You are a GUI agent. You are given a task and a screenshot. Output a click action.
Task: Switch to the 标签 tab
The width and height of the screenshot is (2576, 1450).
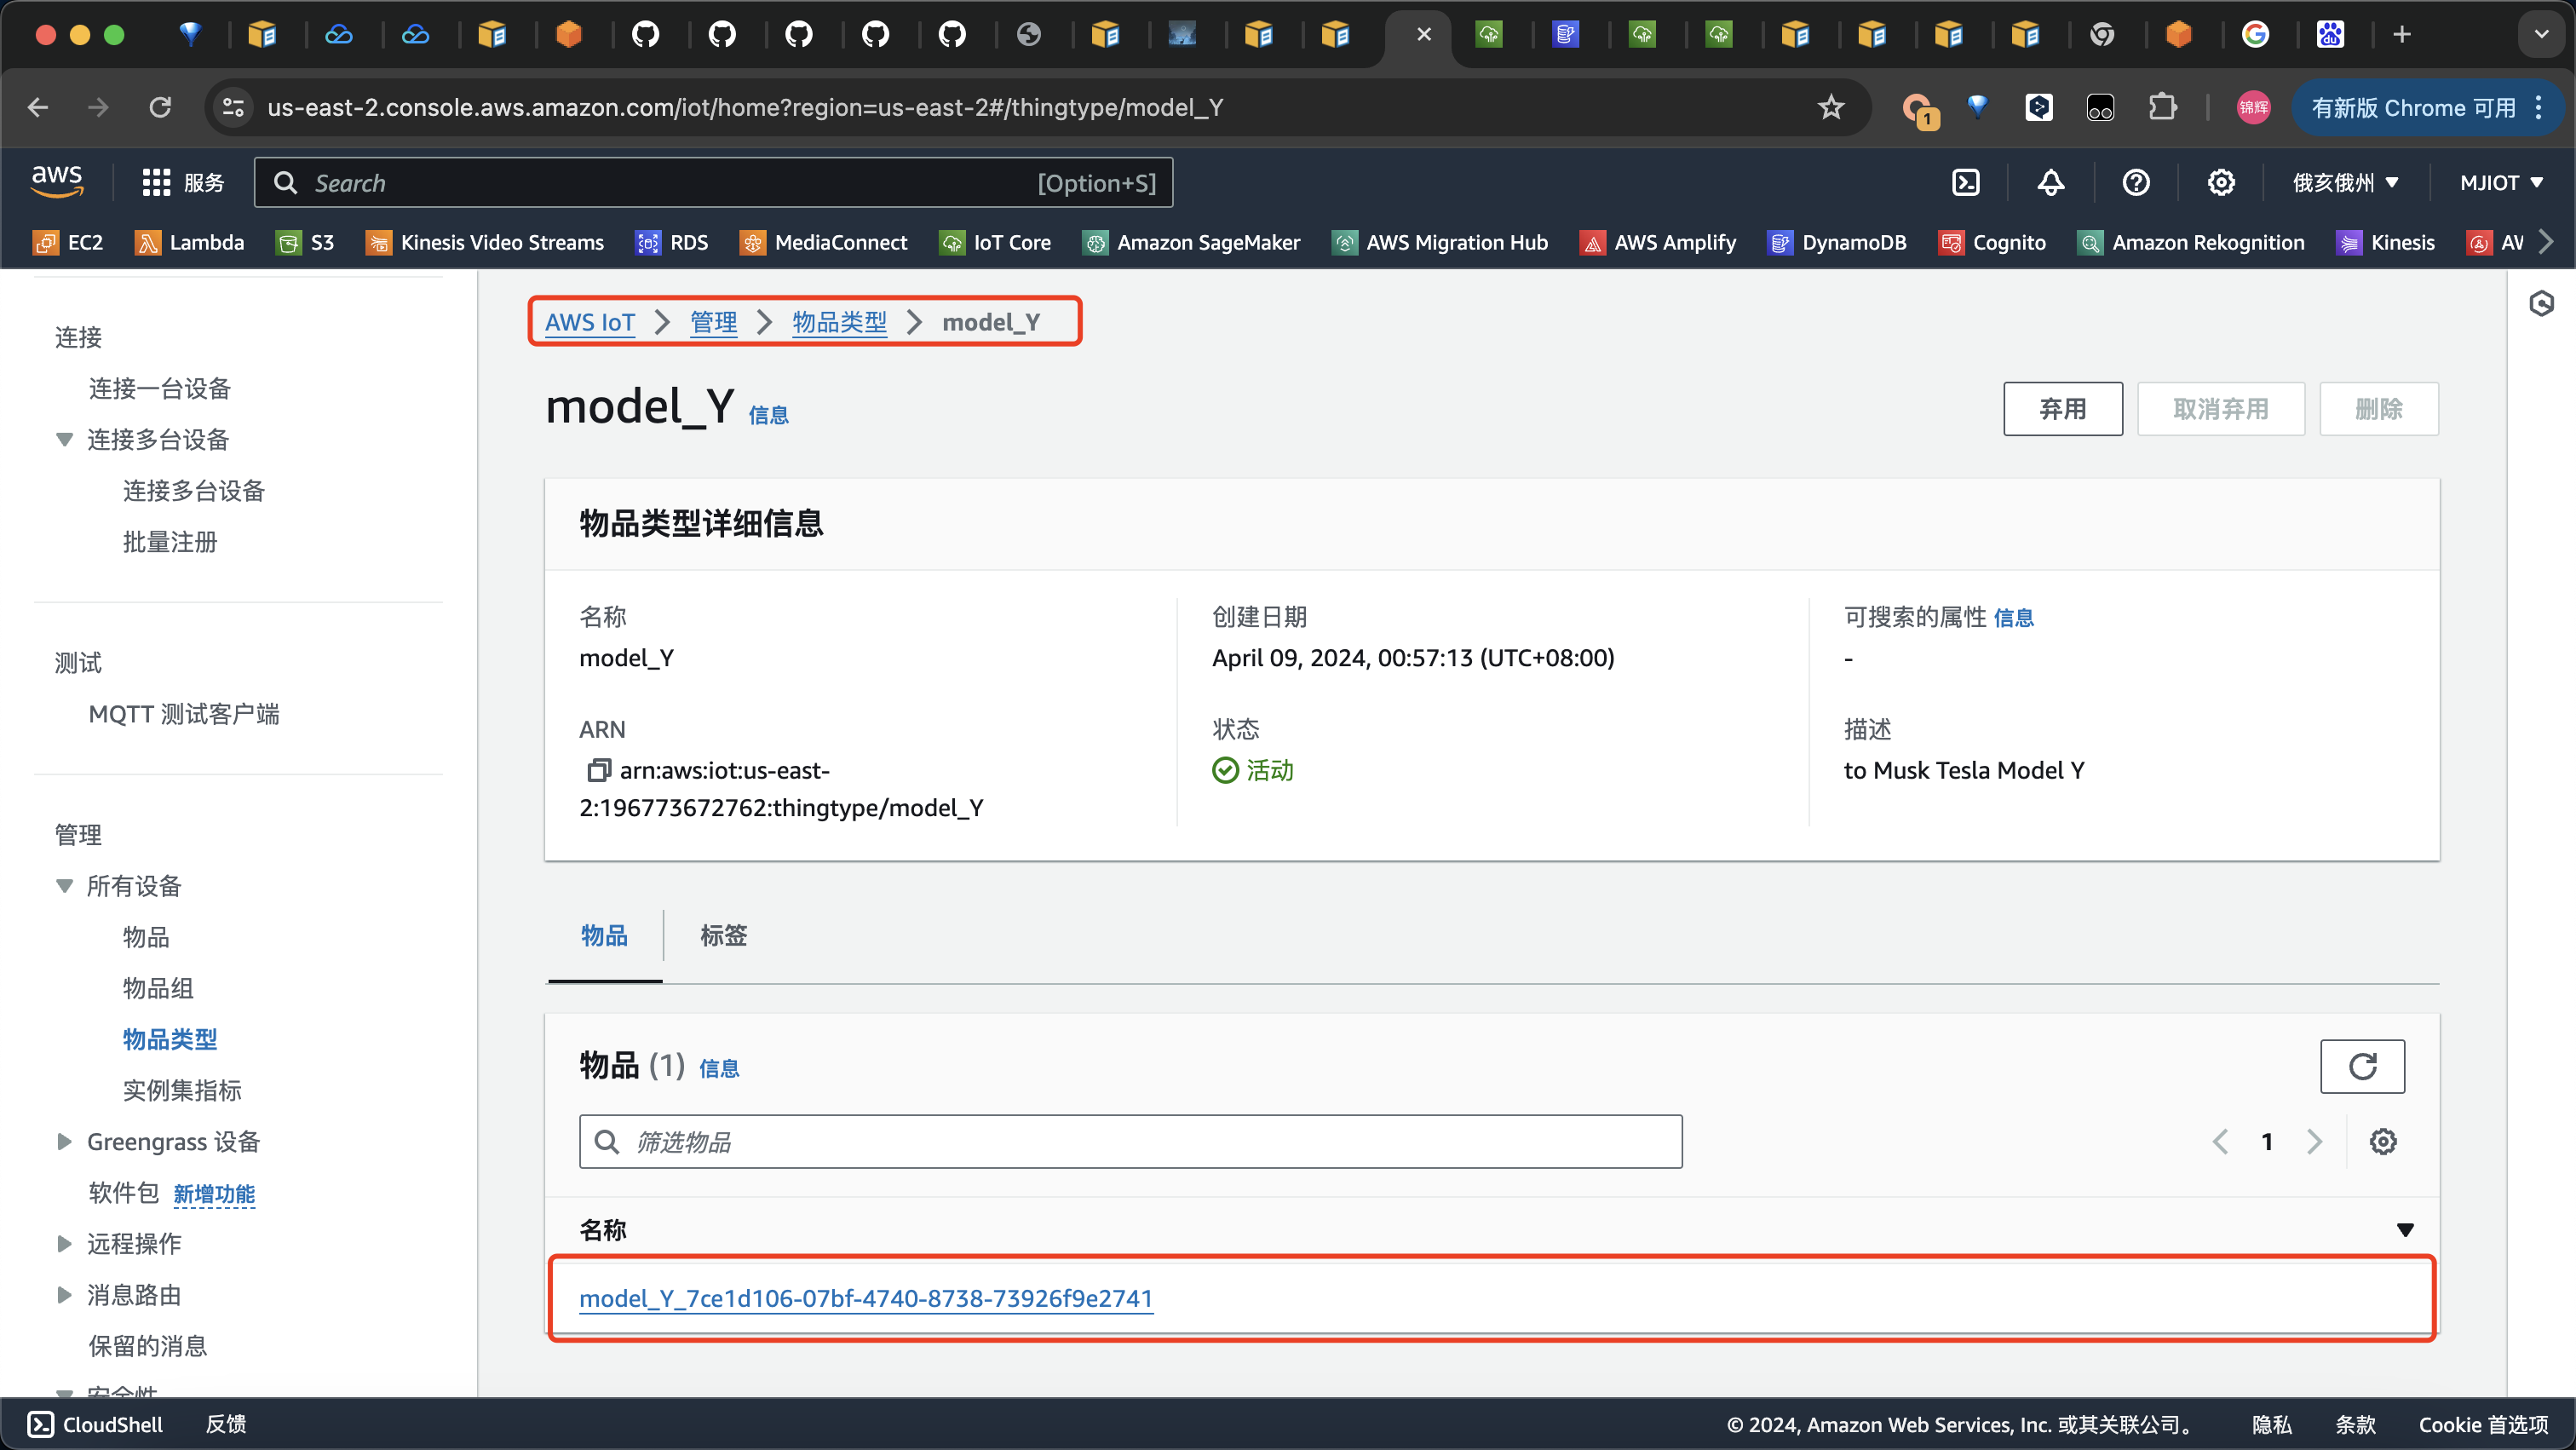click(723, 935)
